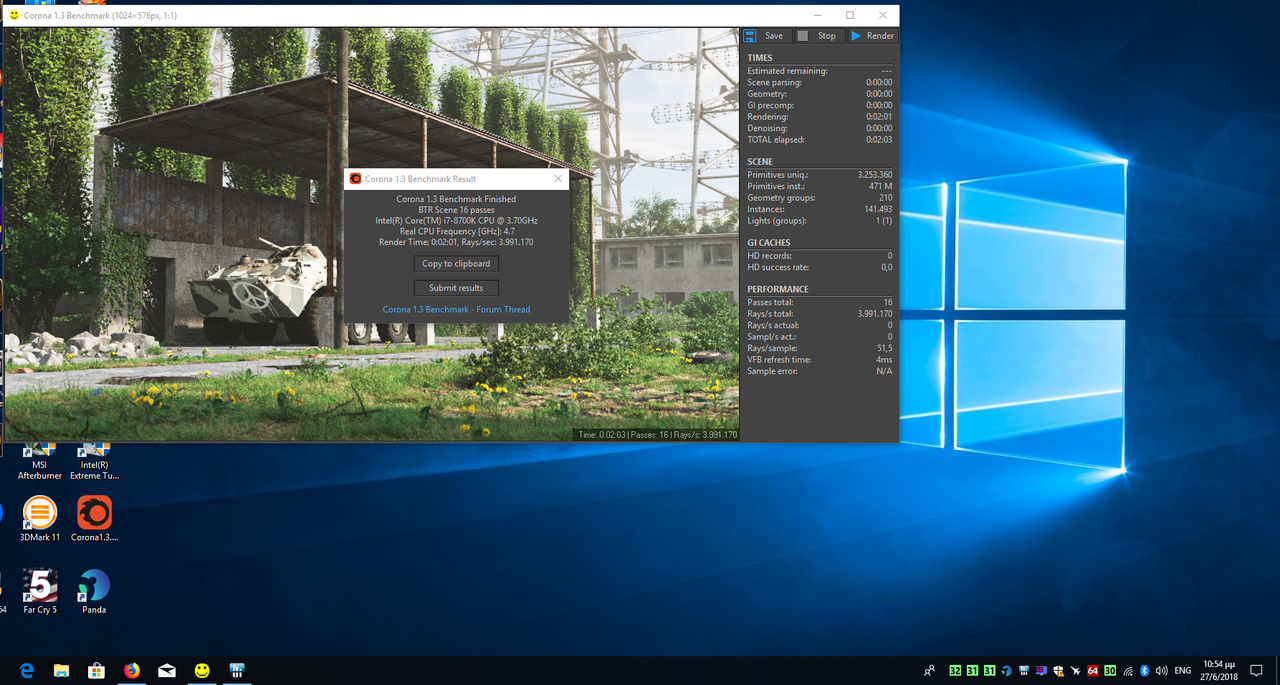Click the green 30 temperature tray icon
Viewport: 1280px width, 685px height.
point(1110,671)
